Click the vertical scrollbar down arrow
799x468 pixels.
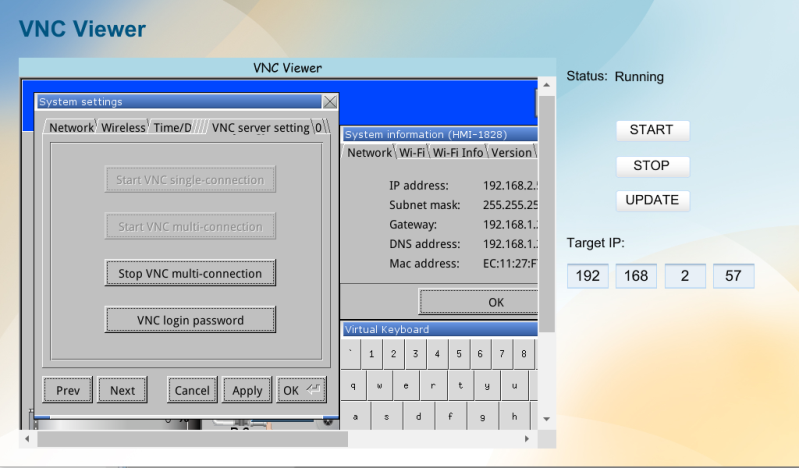pyautogui.click(x=546, y=419)
